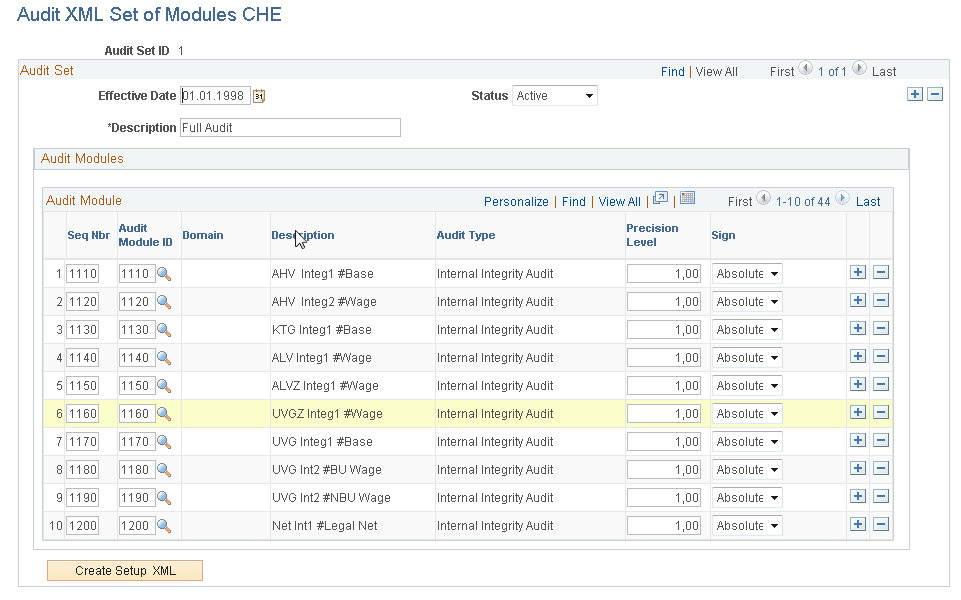Screen dimensions: 961x600
Task: Open Personalize for the Audit Module grid
Action: (x=516, y=201)
